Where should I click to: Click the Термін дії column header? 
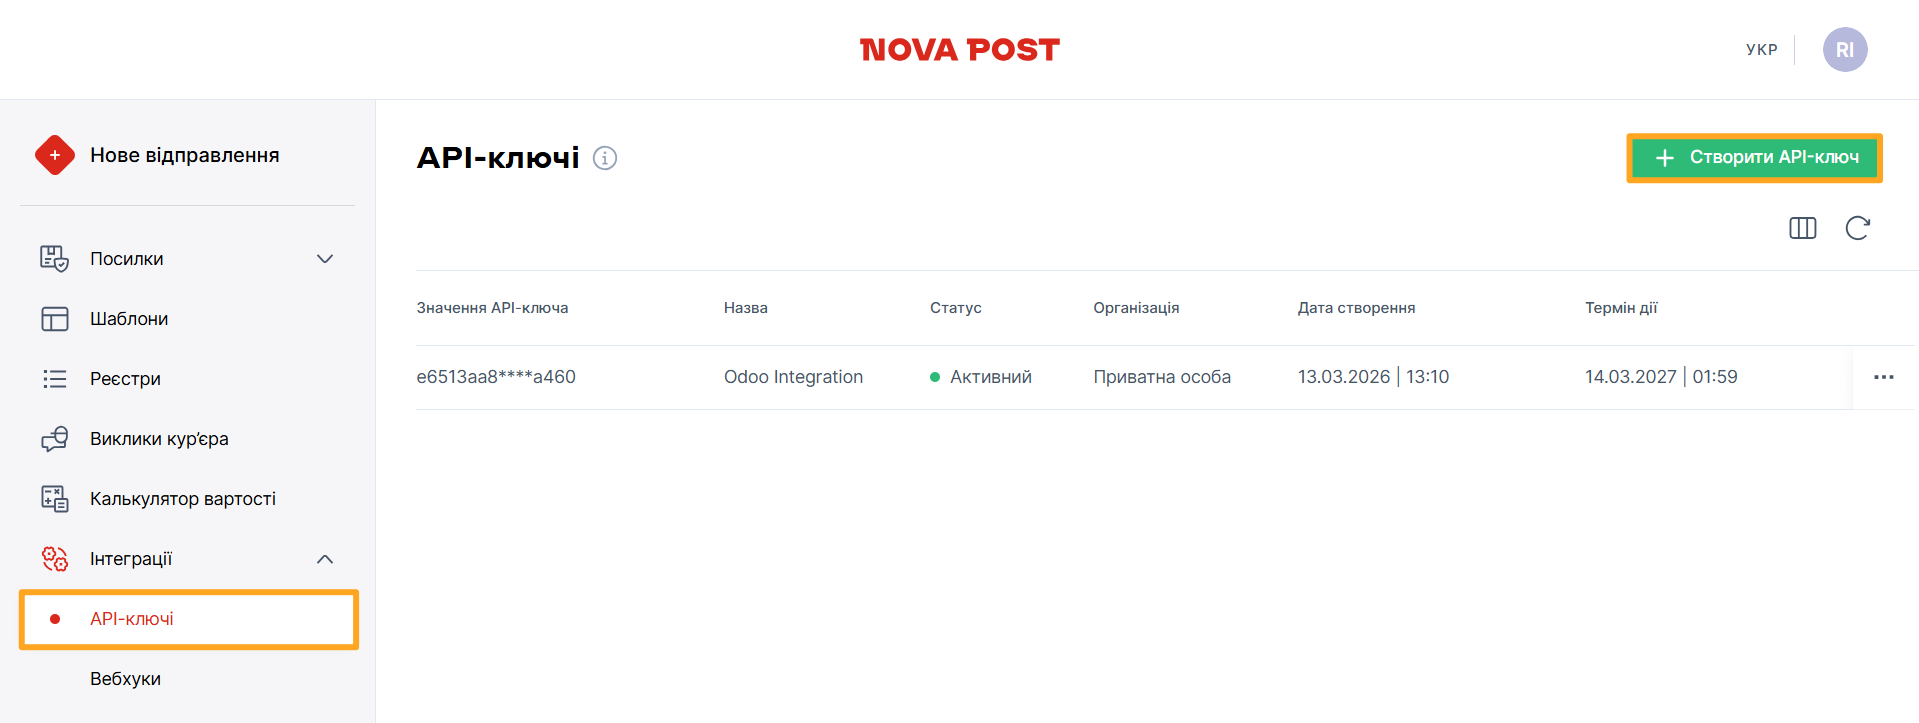tap(1621, 308)
